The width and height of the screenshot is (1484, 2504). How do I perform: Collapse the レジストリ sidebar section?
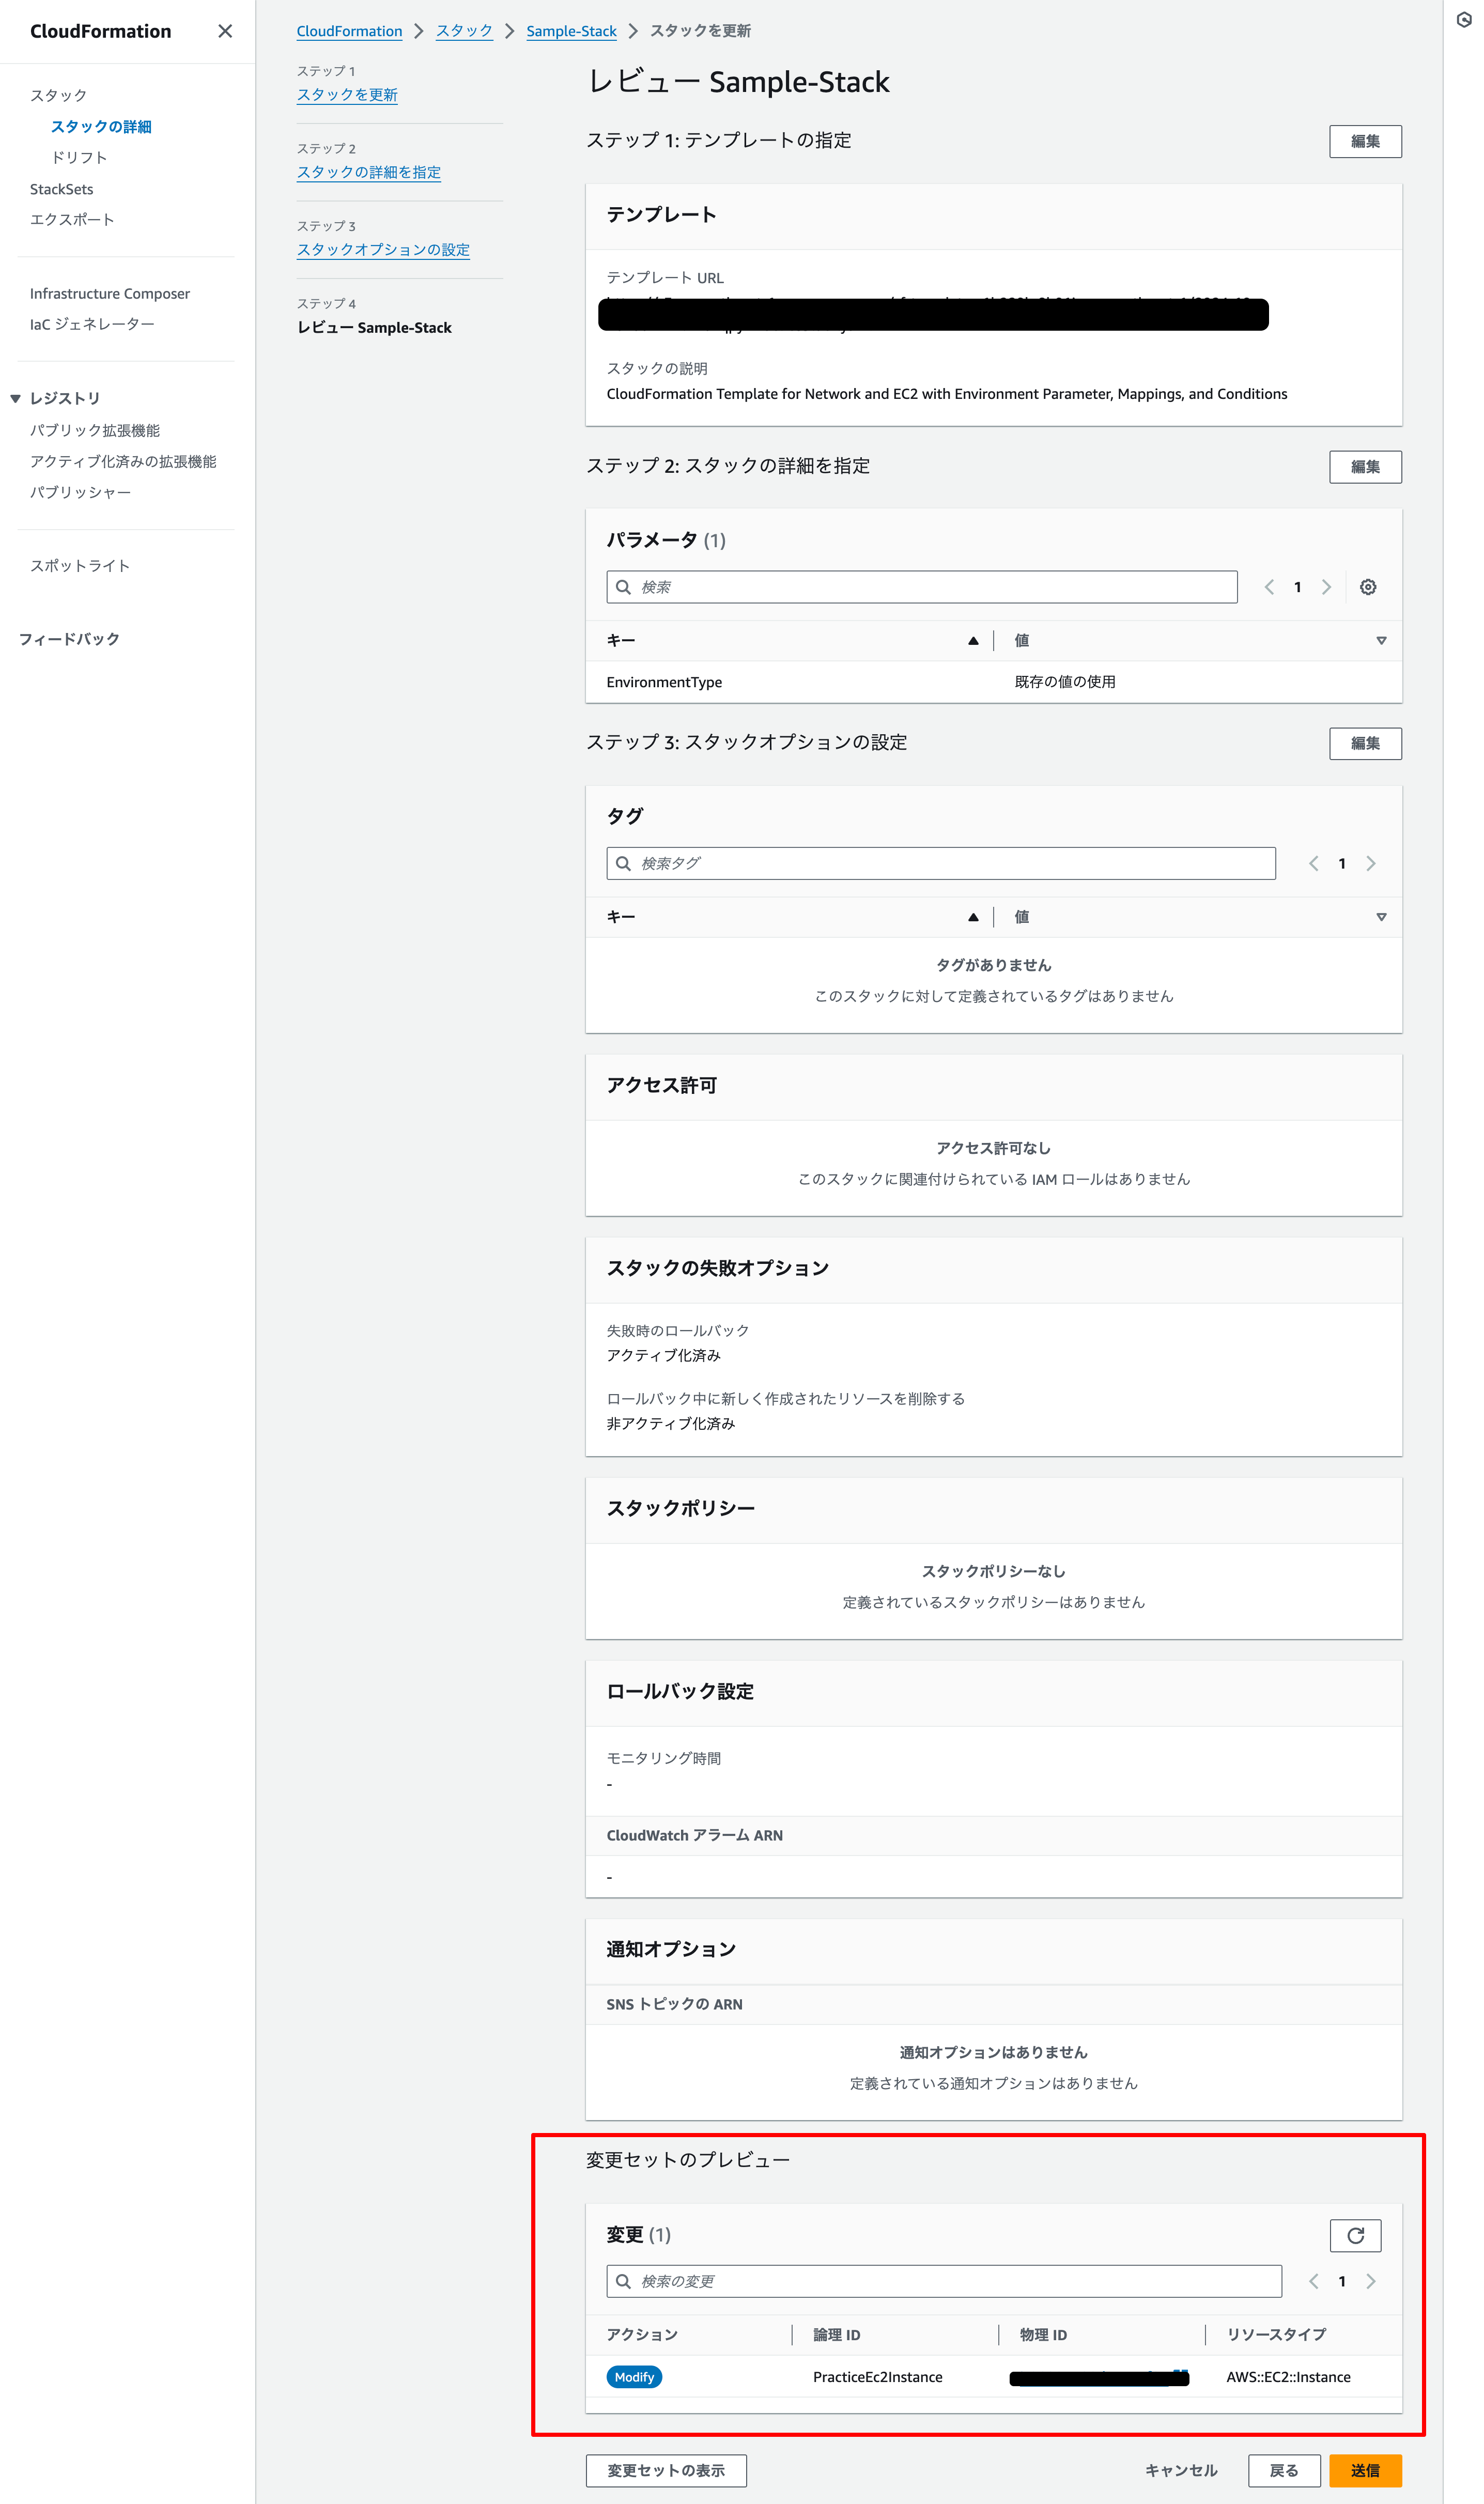(x=15, y=397)
